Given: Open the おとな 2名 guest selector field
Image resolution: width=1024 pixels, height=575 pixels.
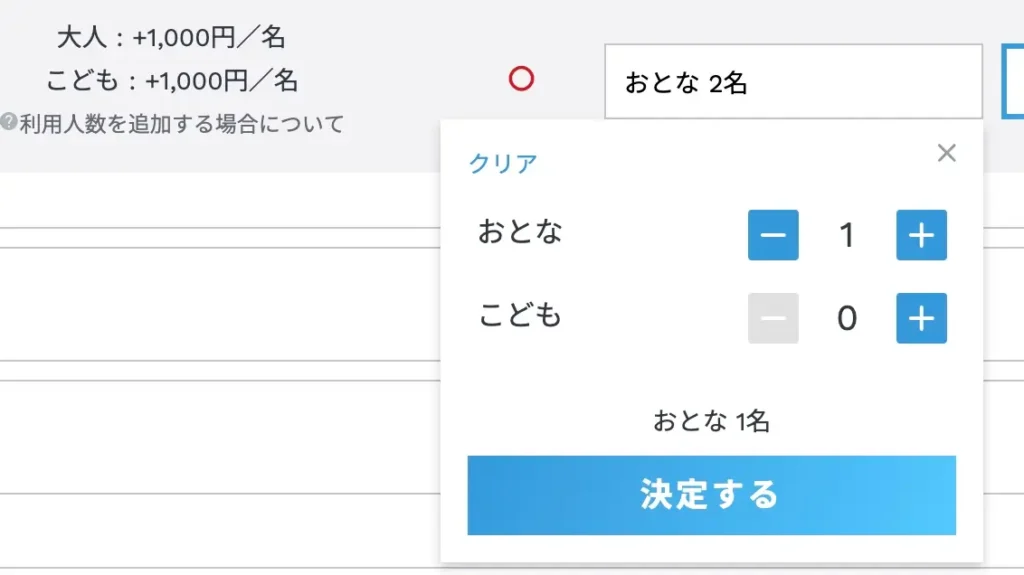Looking at the screenshot, I should coord(793,82).
